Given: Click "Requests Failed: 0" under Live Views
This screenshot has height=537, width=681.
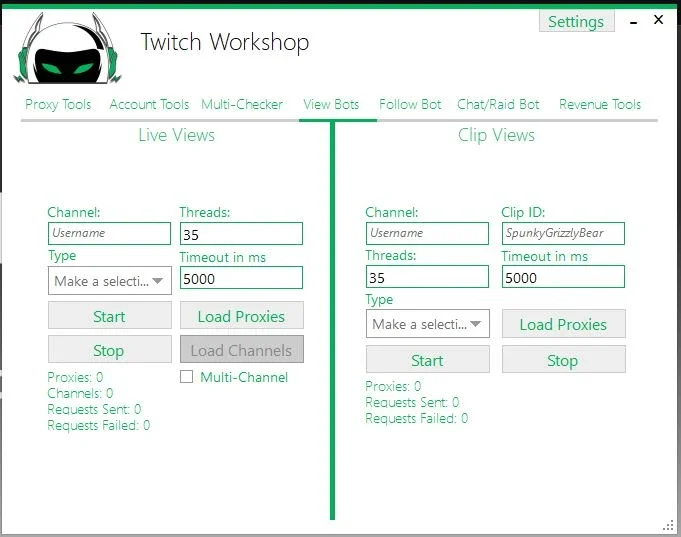Looking at the screenshot, I should [x=99, y=425].
